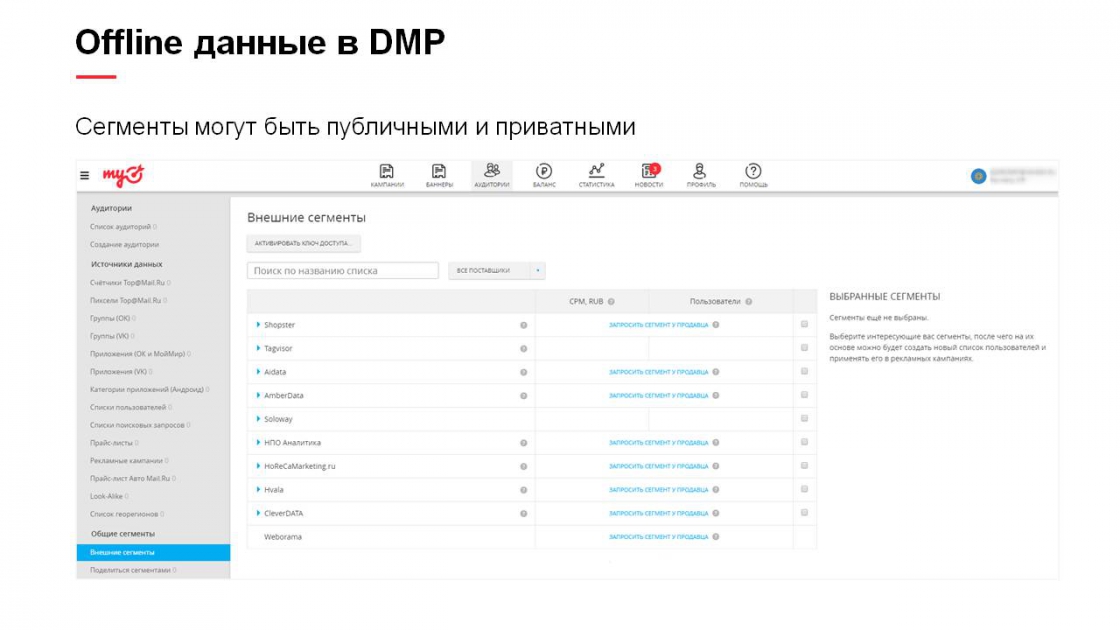Click Запросить сегмент у продавца for CleverDATA
This screenshot has width=1120, height=630.
659,514
